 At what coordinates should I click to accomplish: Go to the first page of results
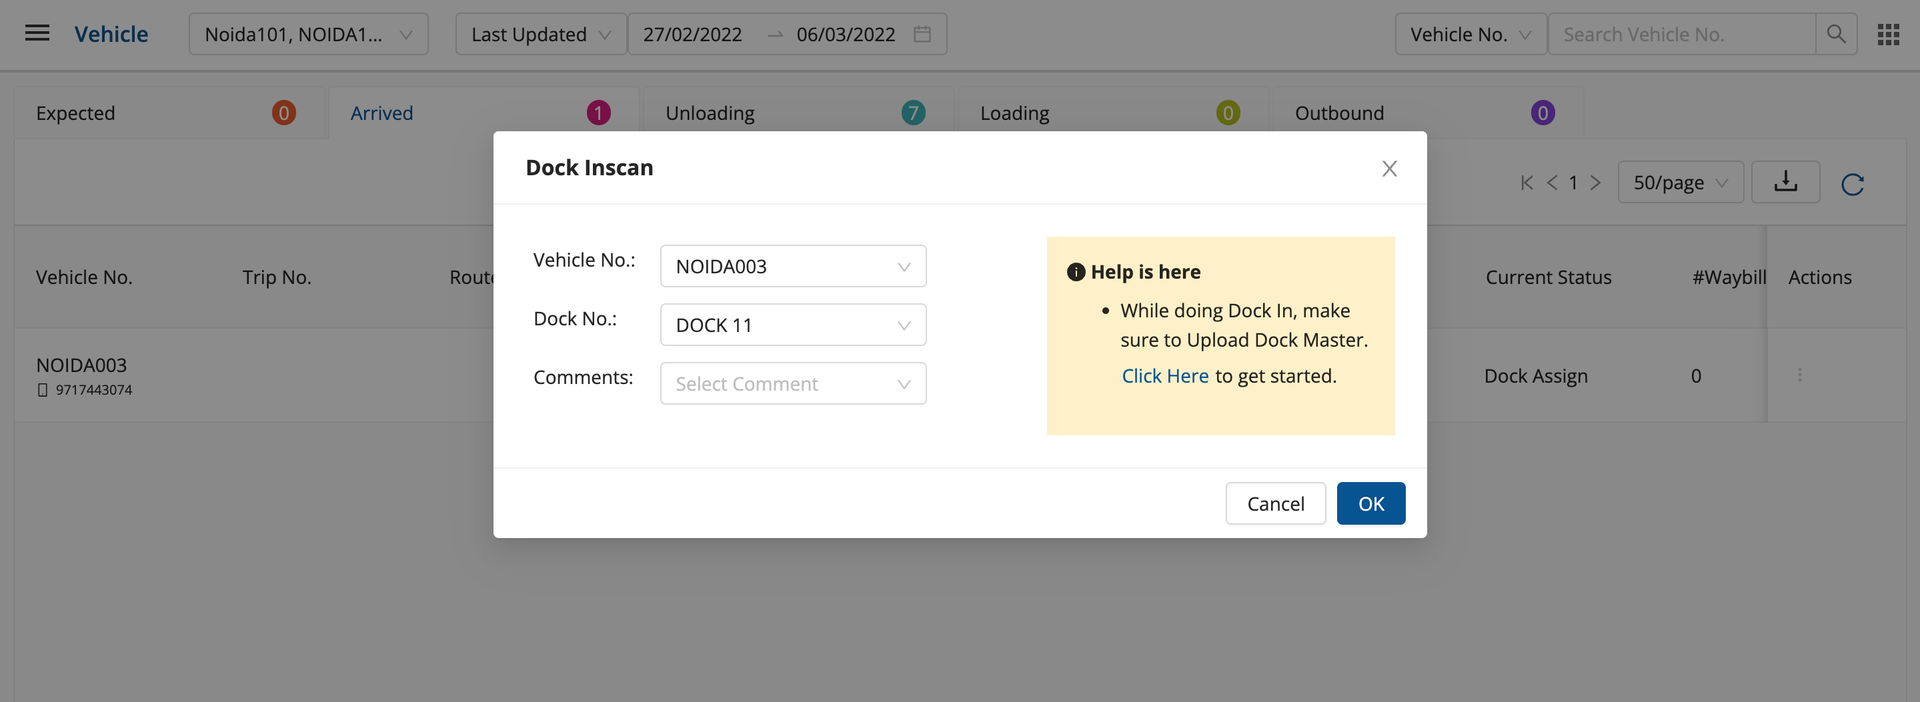point(1526,183)
